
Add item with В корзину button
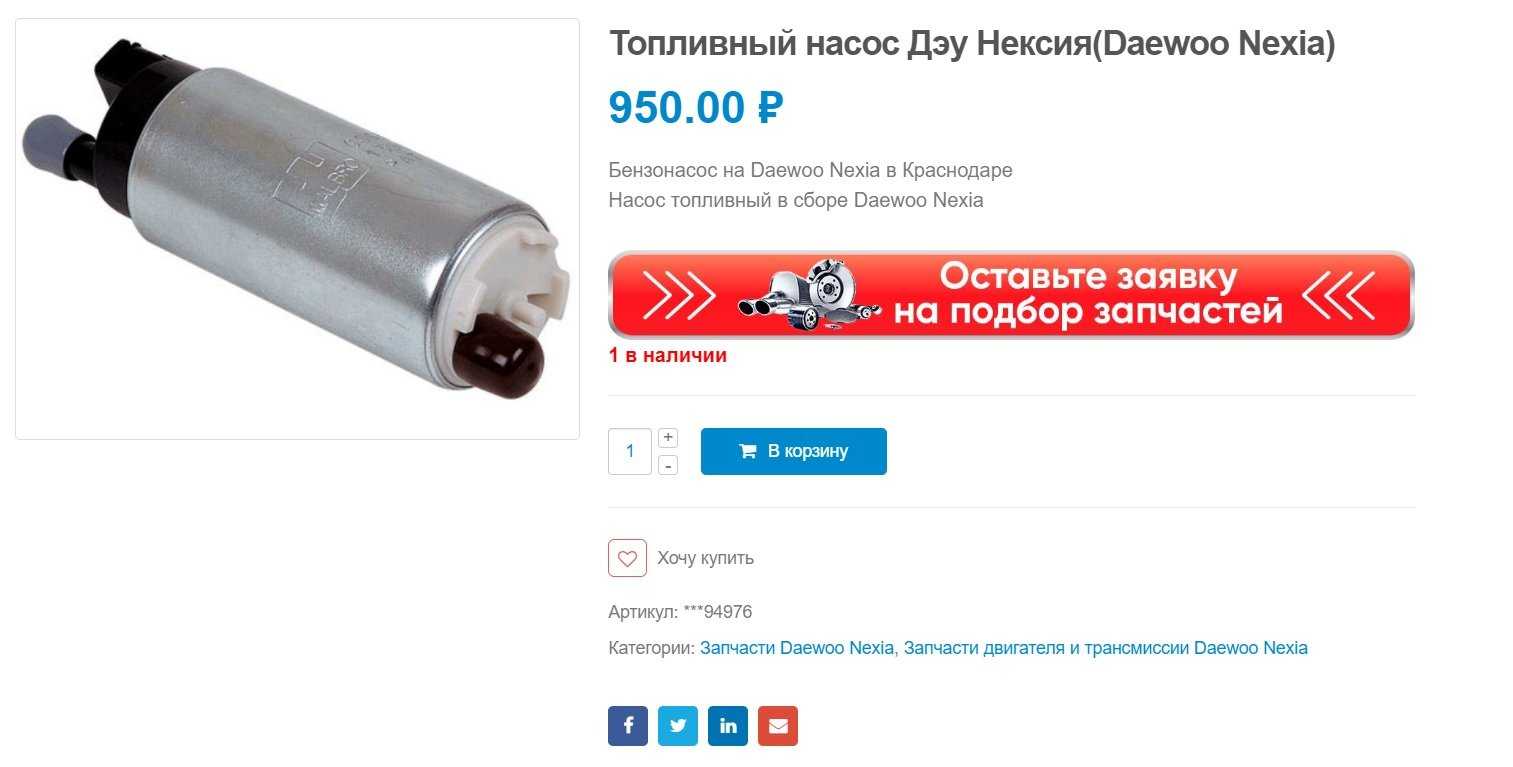click(x=794, y=451)
